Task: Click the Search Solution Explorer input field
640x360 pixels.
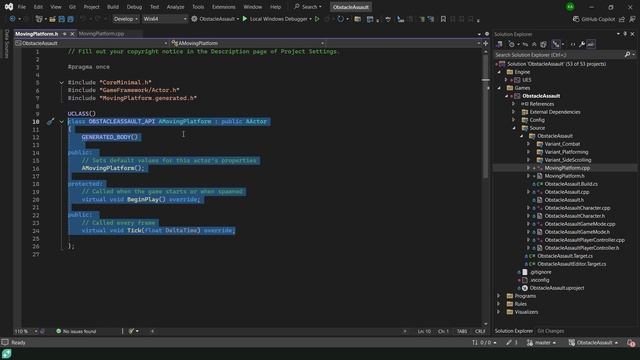Action: tap(558, 55)
